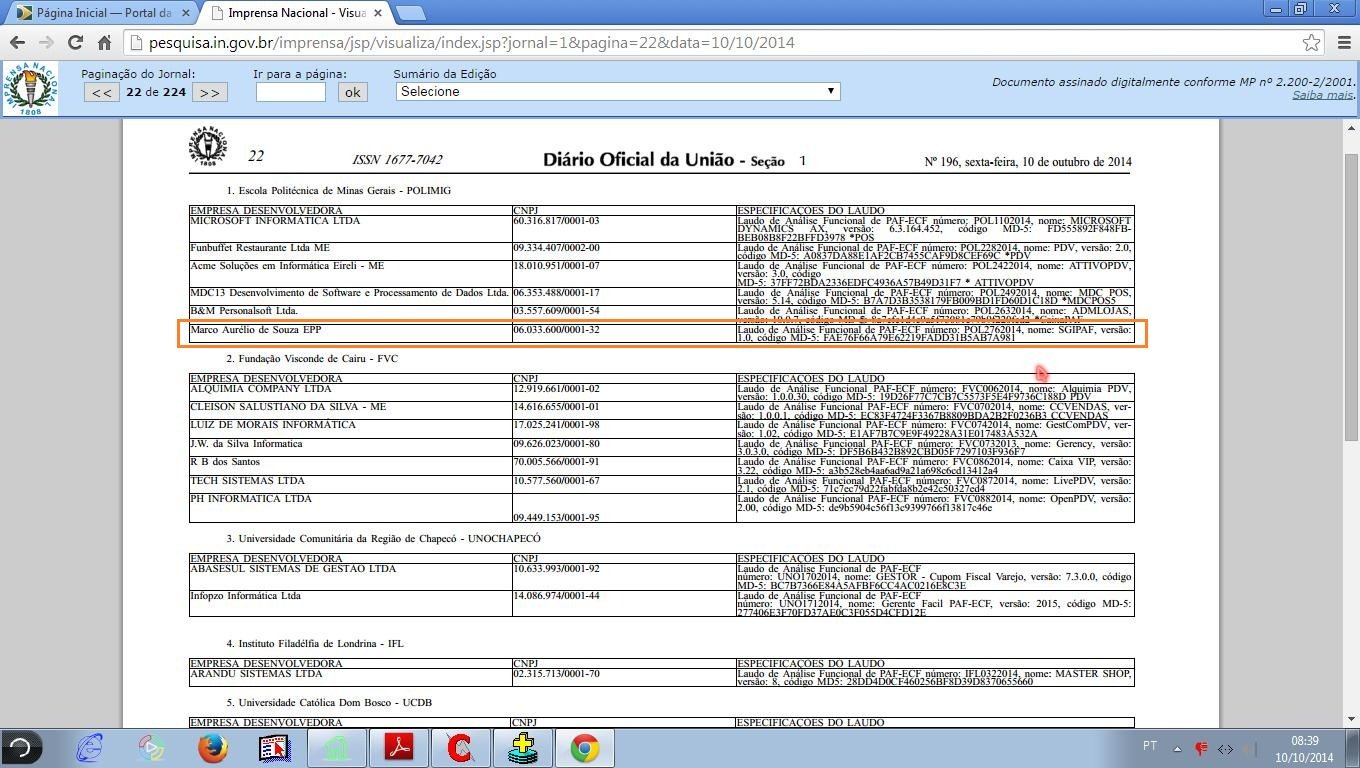Click the Chrome icon in the taskbar
Screen dimensions: 1360x768
point(585,748)
